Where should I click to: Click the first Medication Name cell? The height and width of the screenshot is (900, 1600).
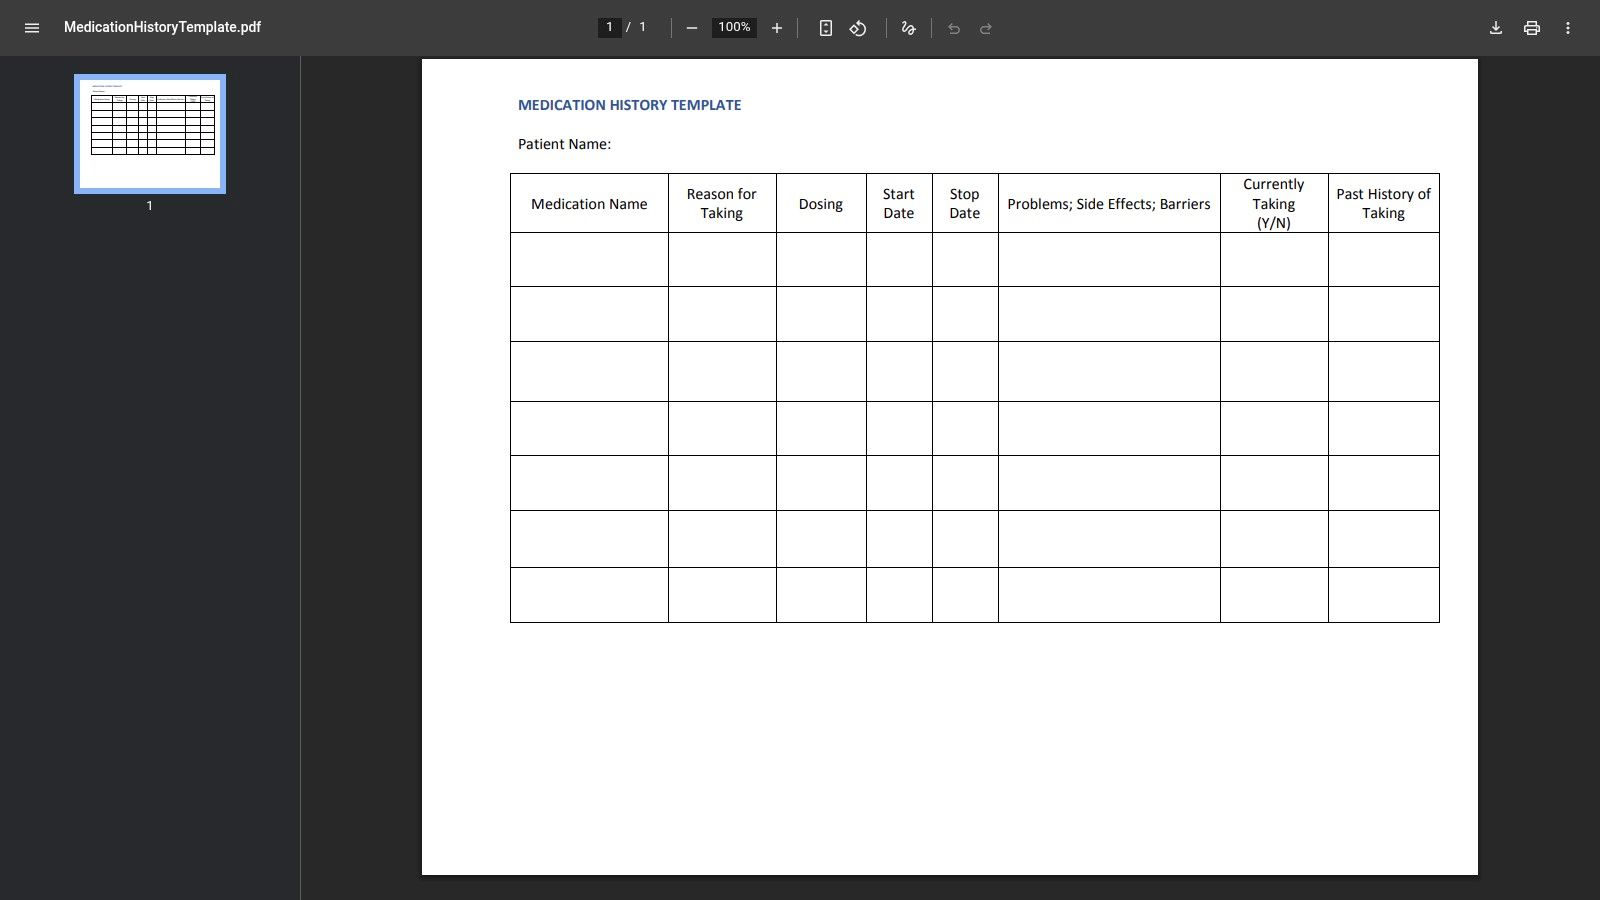point(589,259)
